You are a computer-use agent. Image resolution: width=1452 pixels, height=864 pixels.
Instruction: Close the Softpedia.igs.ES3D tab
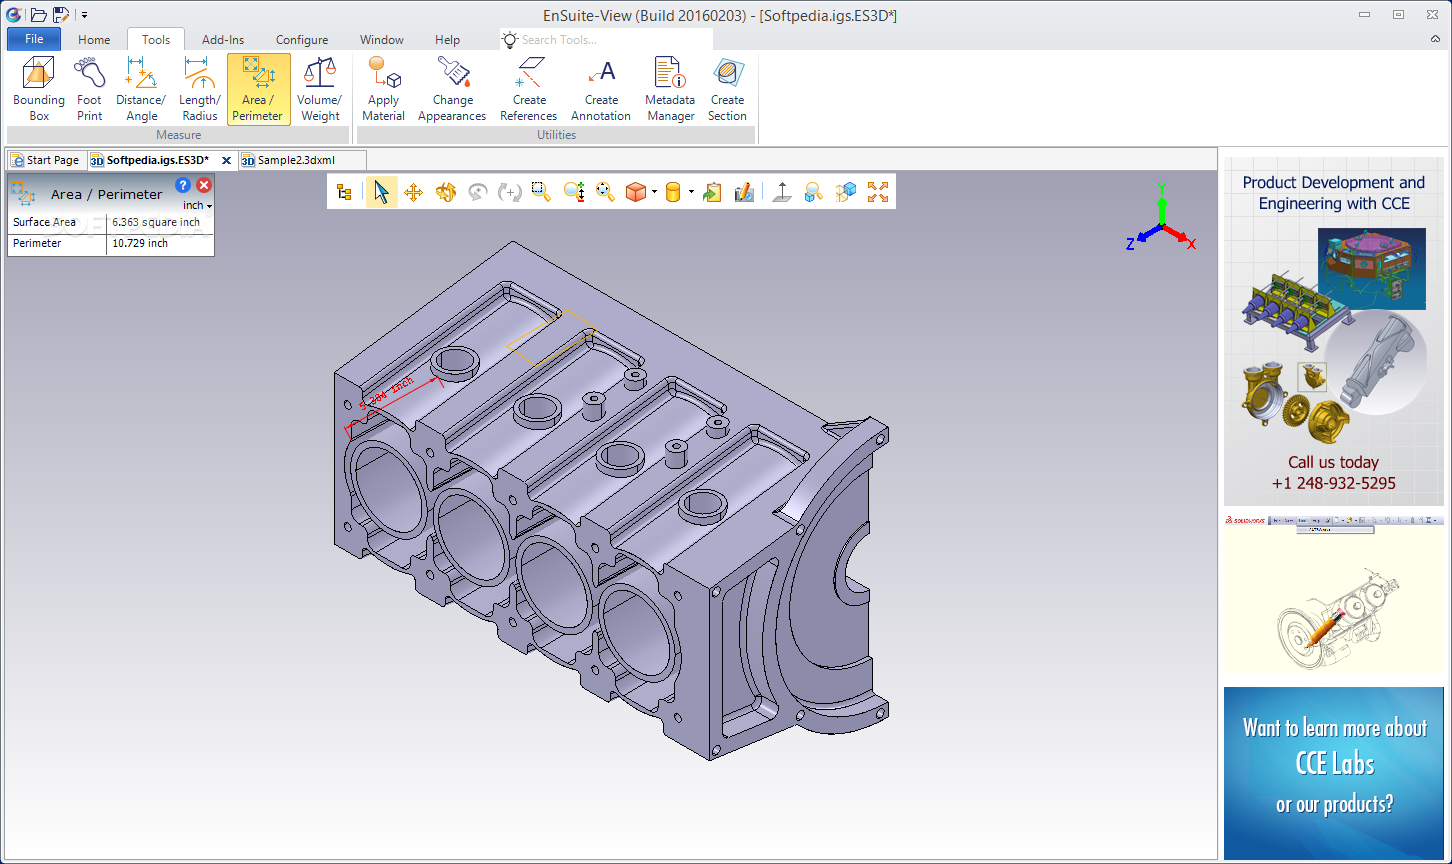tap(226, 160)
